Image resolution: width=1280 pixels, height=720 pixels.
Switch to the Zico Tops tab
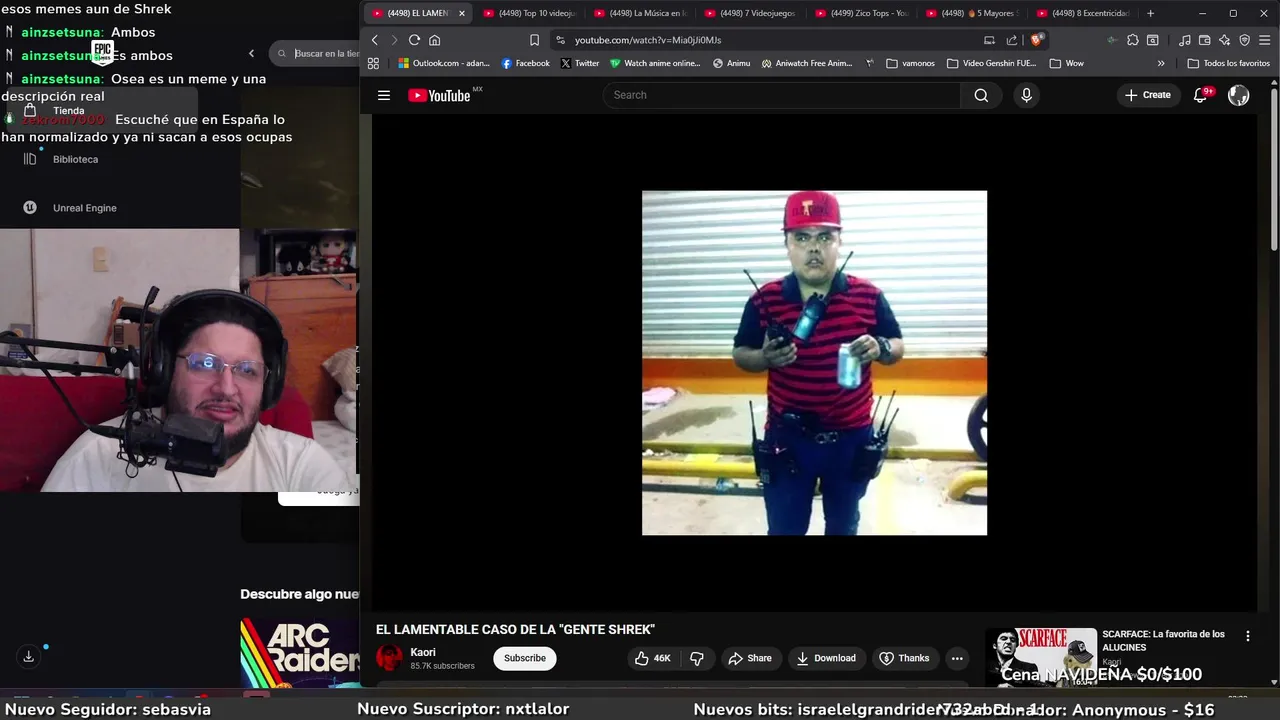pyautogui.click(x=862, y=13)
